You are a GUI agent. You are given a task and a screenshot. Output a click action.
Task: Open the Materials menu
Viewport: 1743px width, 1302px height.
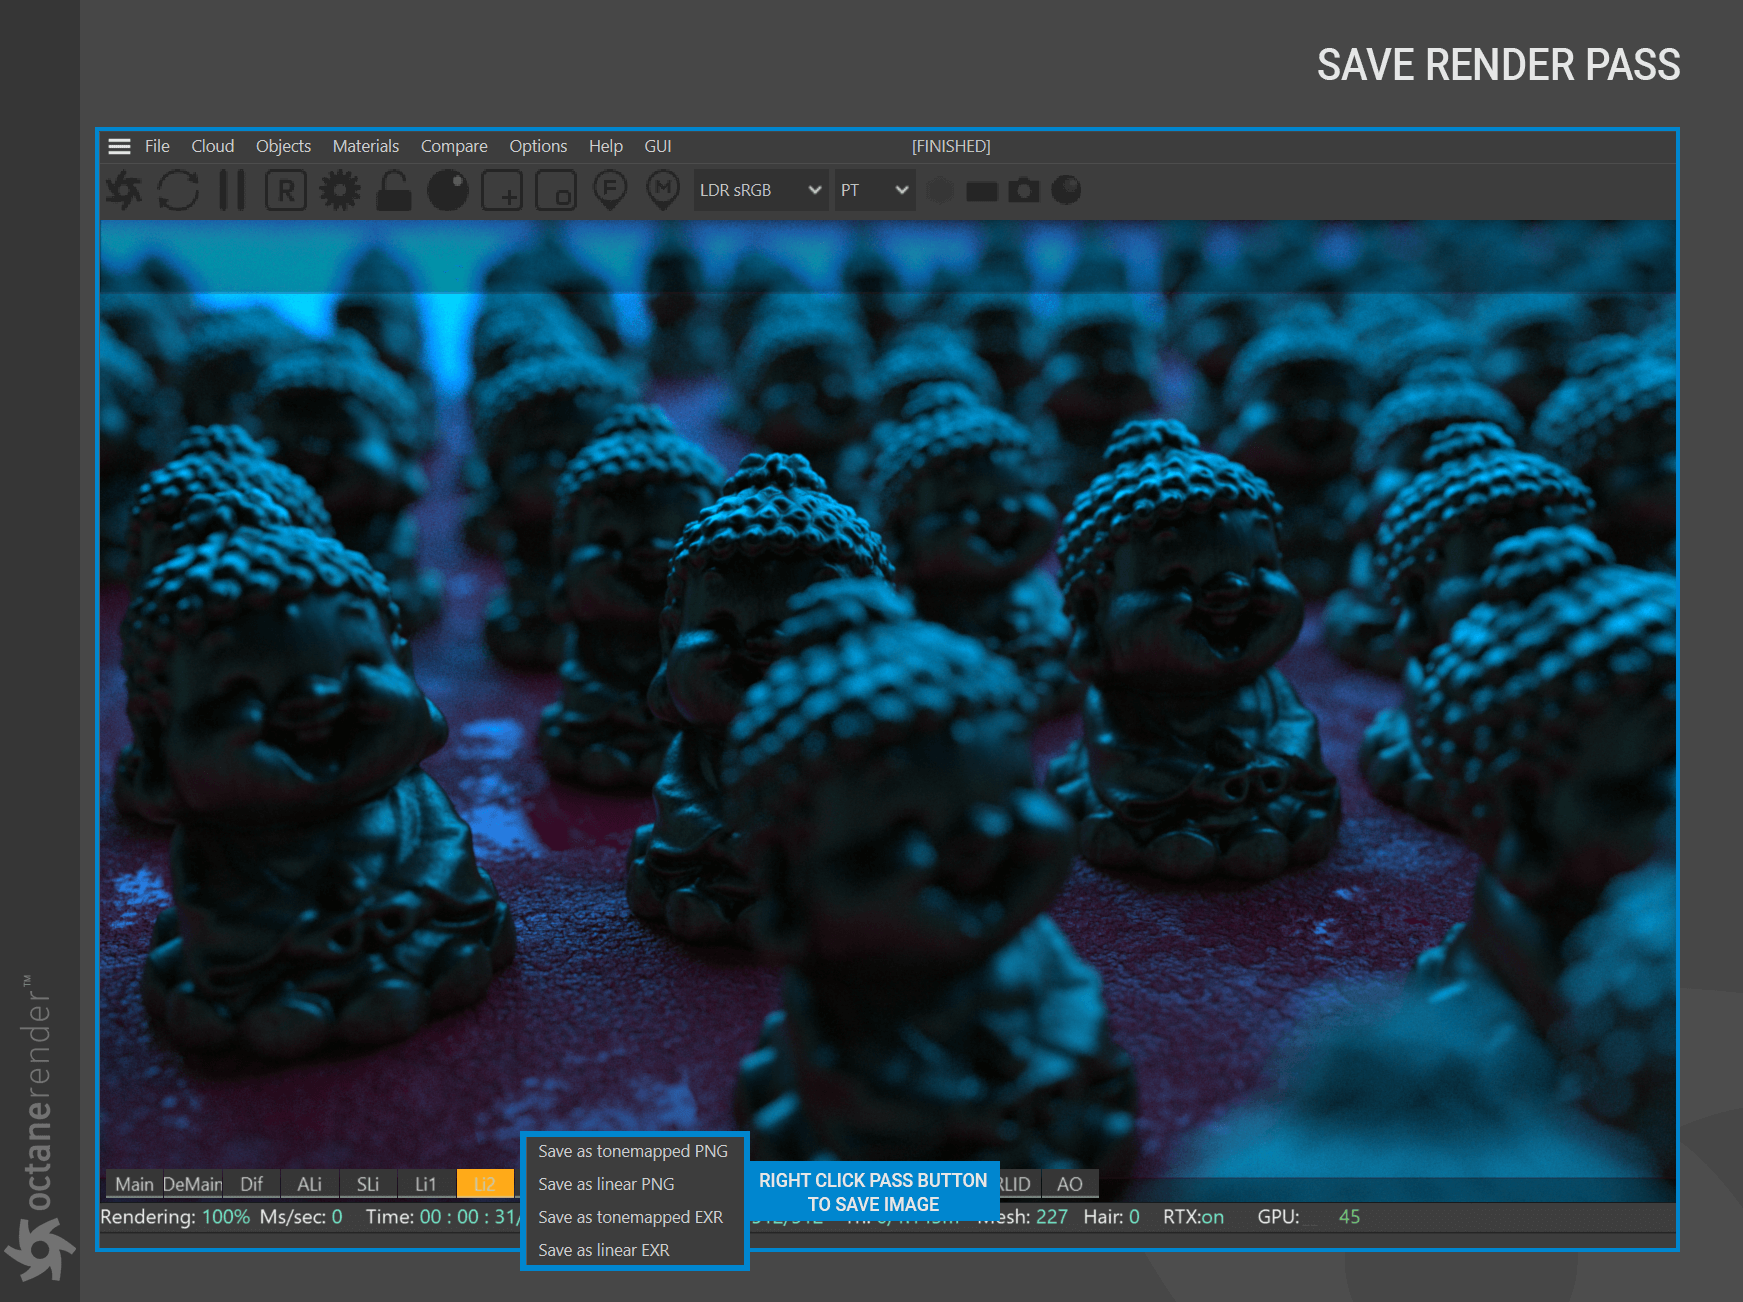(x=366, y=146)
